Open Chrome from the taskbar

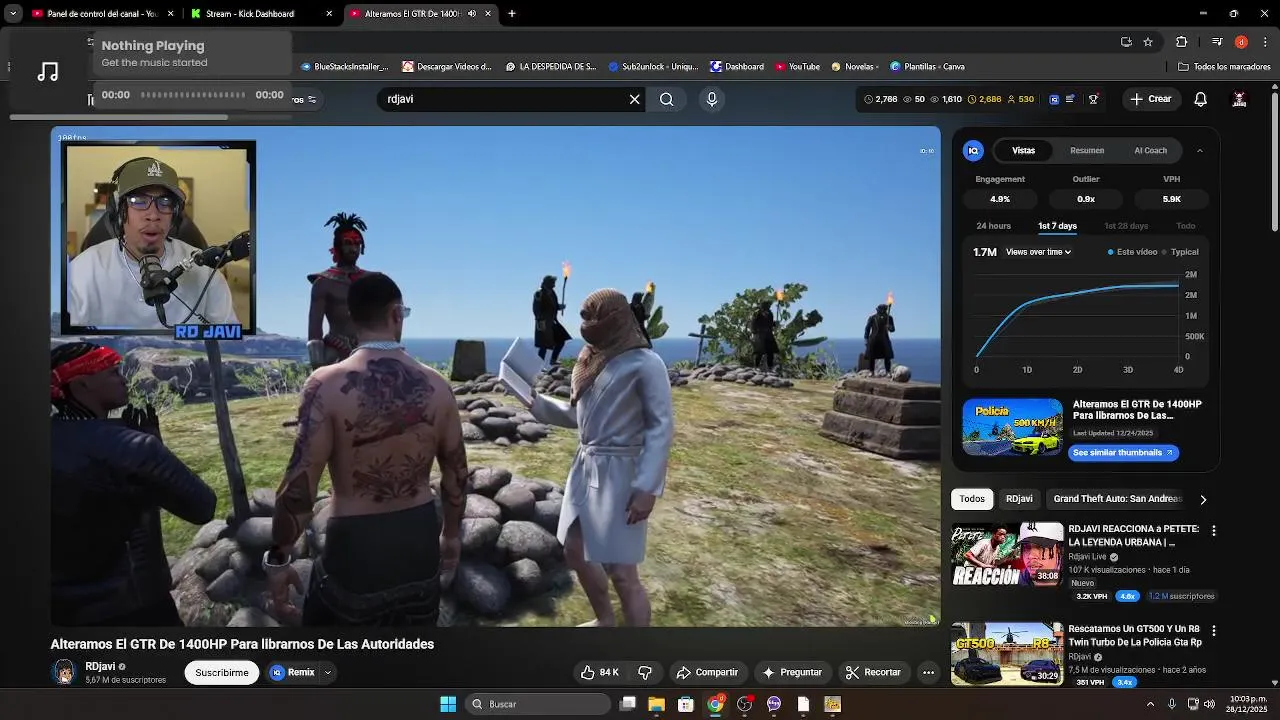[x=715, y=704]
